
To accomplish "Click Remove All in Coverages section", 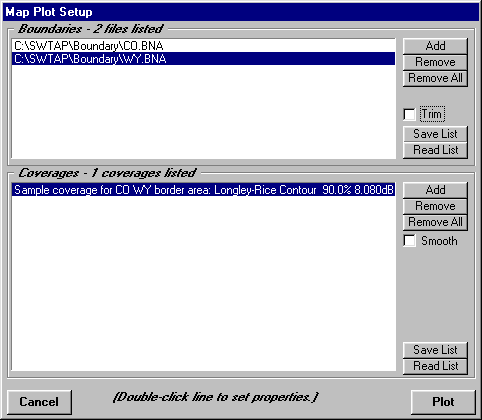I will point(435,222).
